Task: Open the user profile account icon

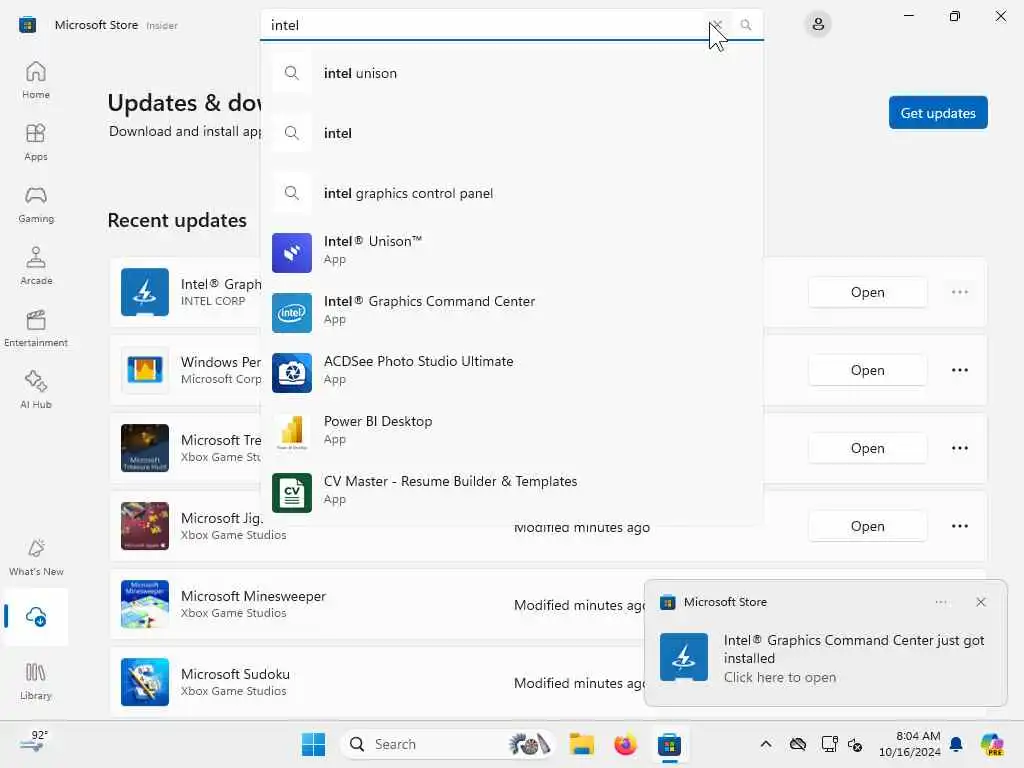Action: pyautogui.click(x=818, y=25)
